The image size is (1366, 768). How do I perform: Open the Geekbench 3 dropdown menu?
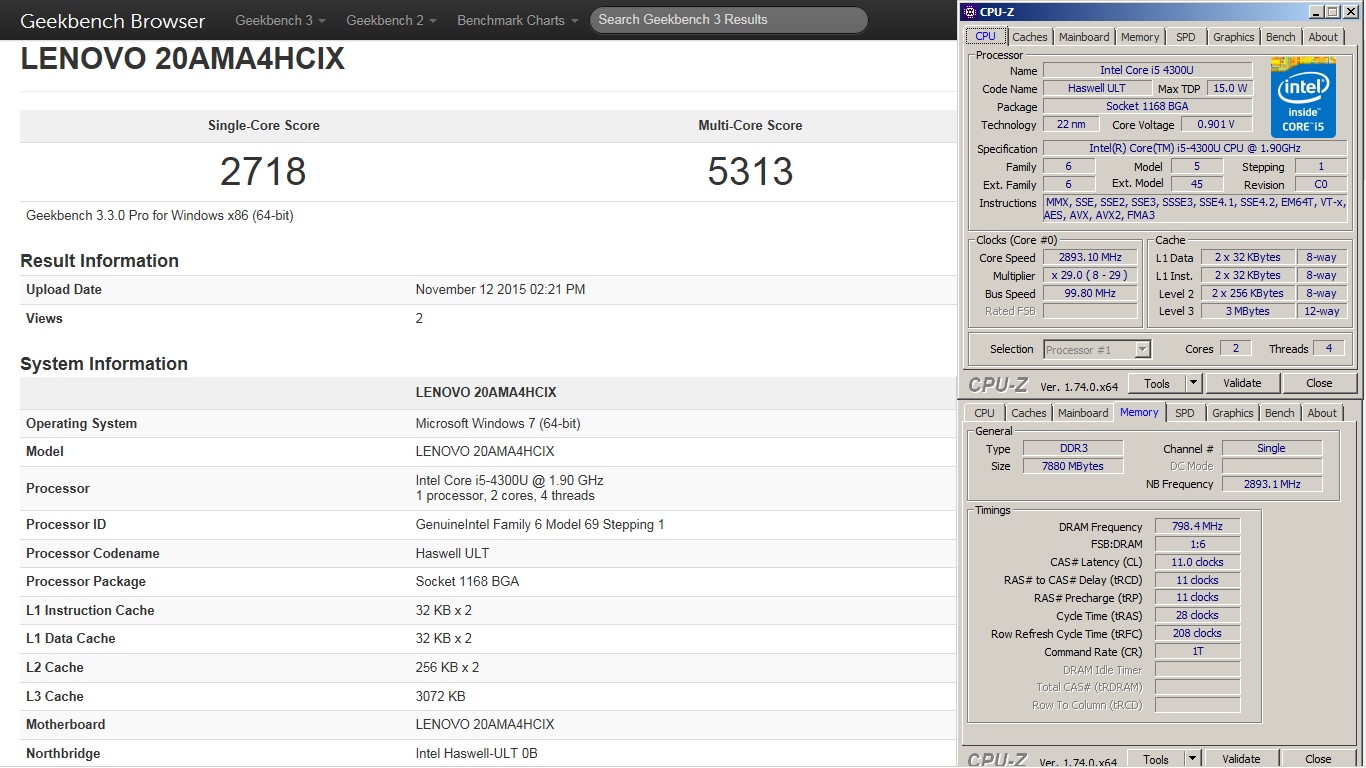281,20
